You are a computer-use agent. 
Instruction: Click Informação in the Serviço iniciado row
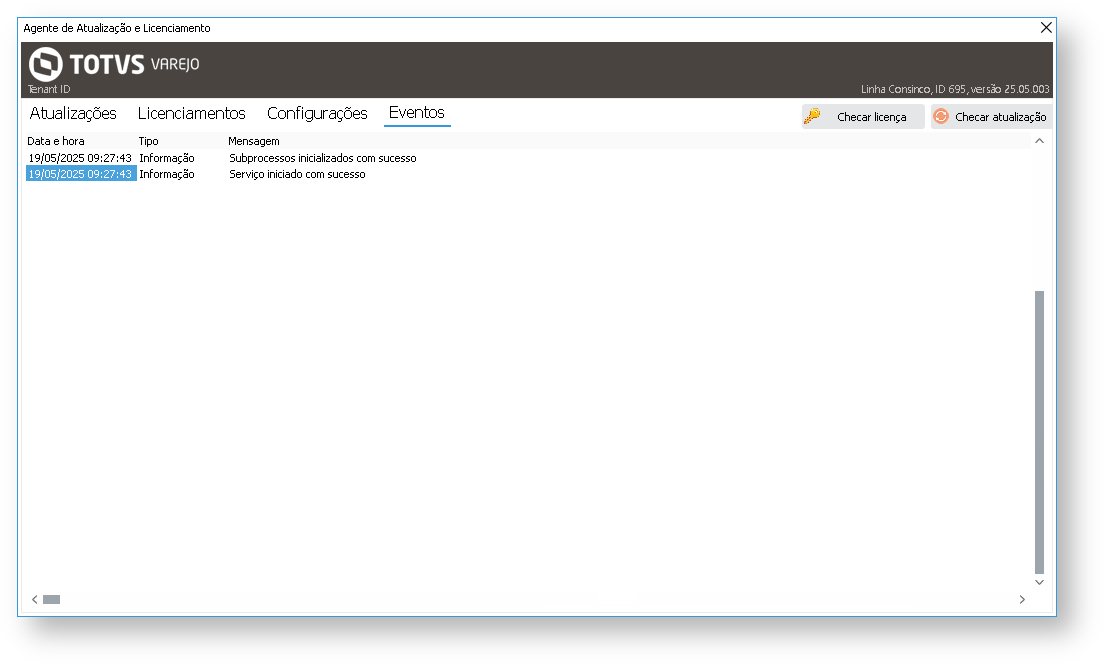click(167, 174)
